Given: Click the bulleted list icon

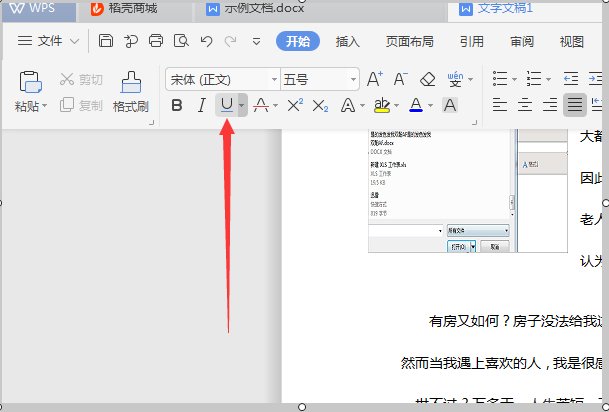Looking at the screenshot, I should click(500, 79).
